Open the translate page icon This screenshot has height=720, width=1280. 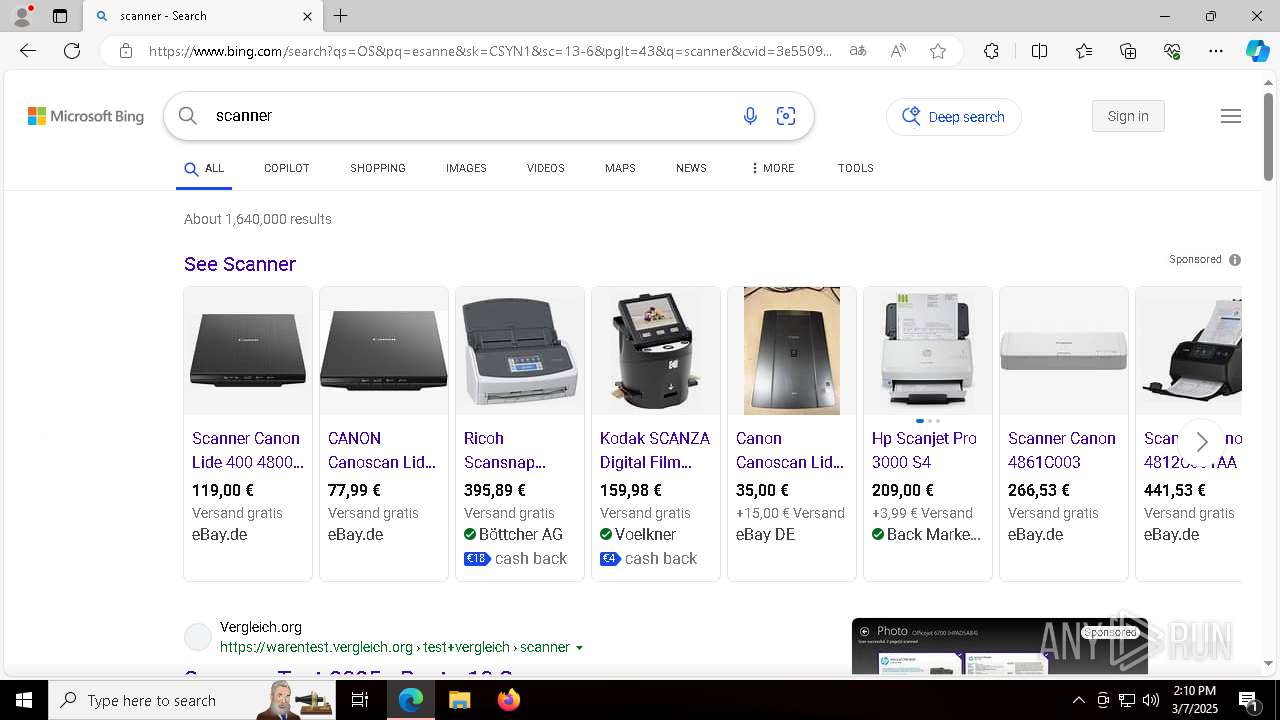[x=858, y=51]
